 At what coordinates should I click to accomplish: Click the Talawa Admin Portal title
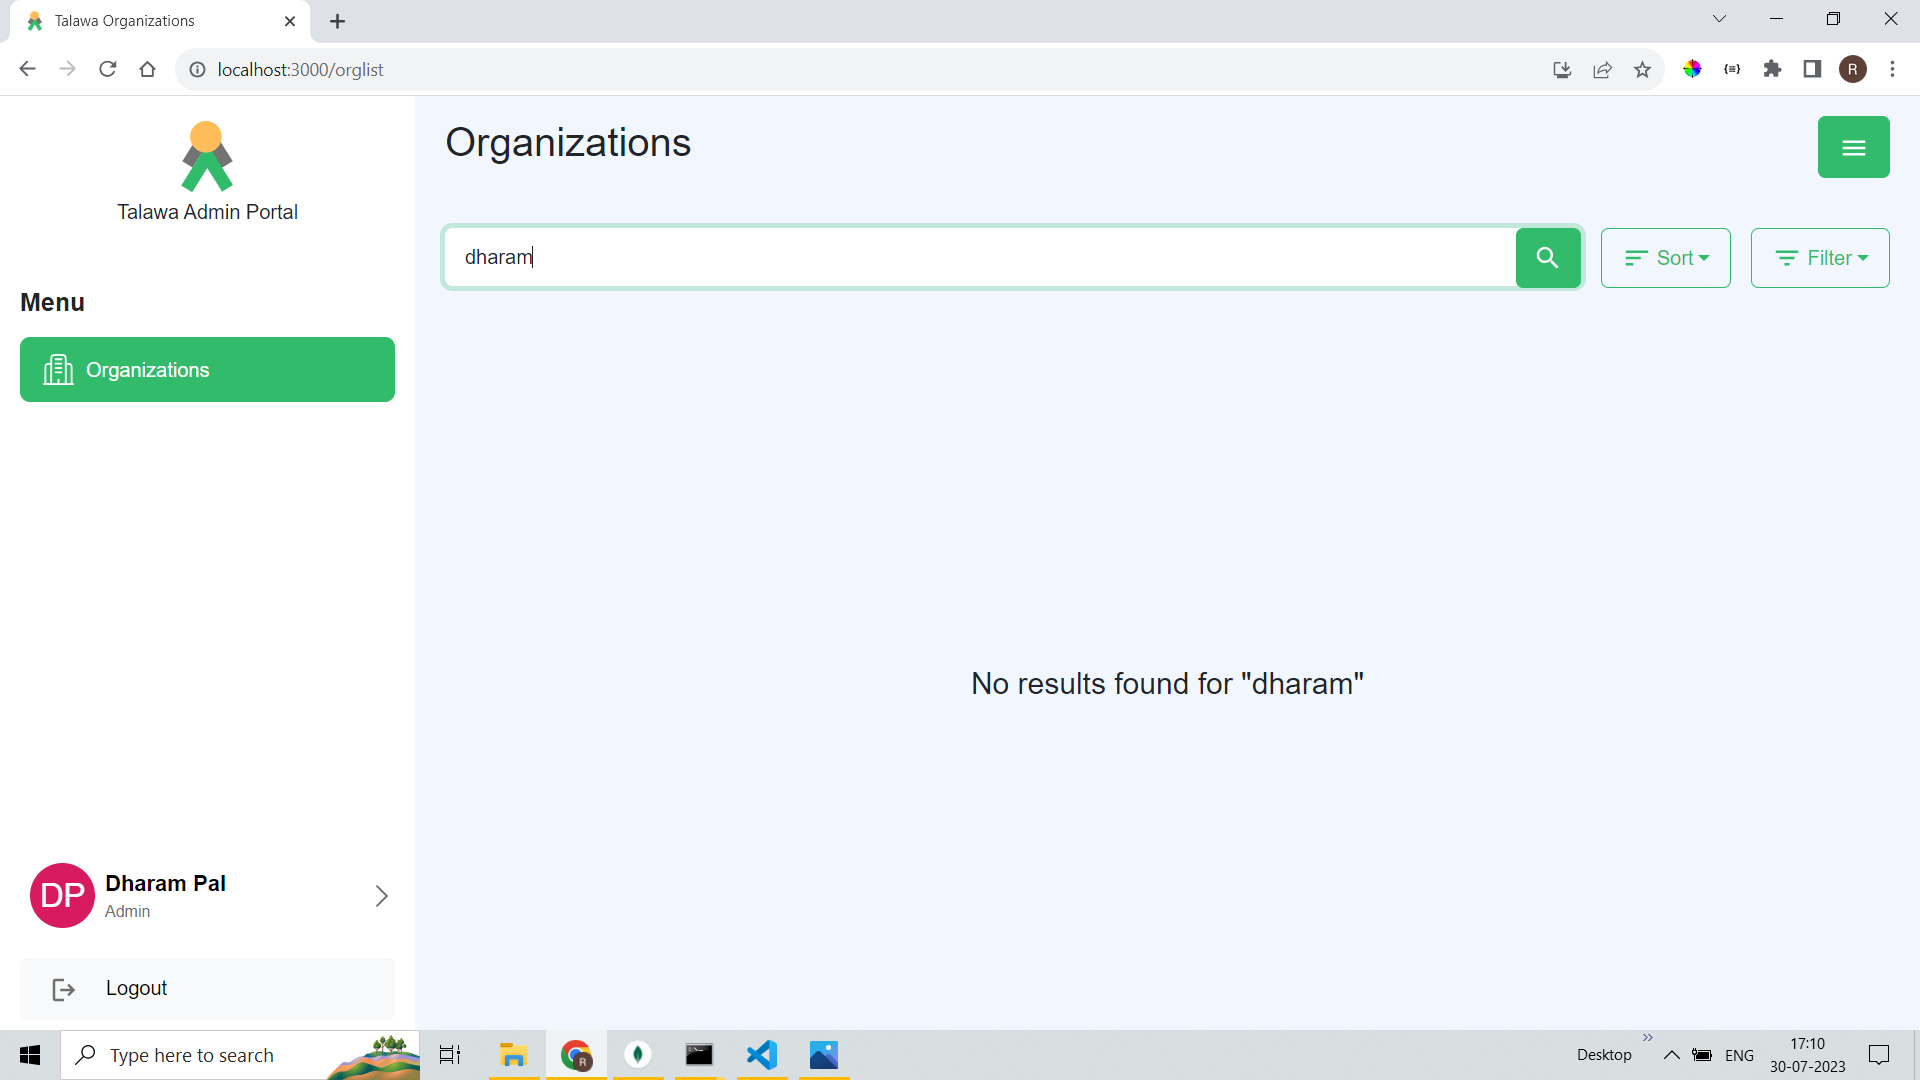(x=207, y=212)
